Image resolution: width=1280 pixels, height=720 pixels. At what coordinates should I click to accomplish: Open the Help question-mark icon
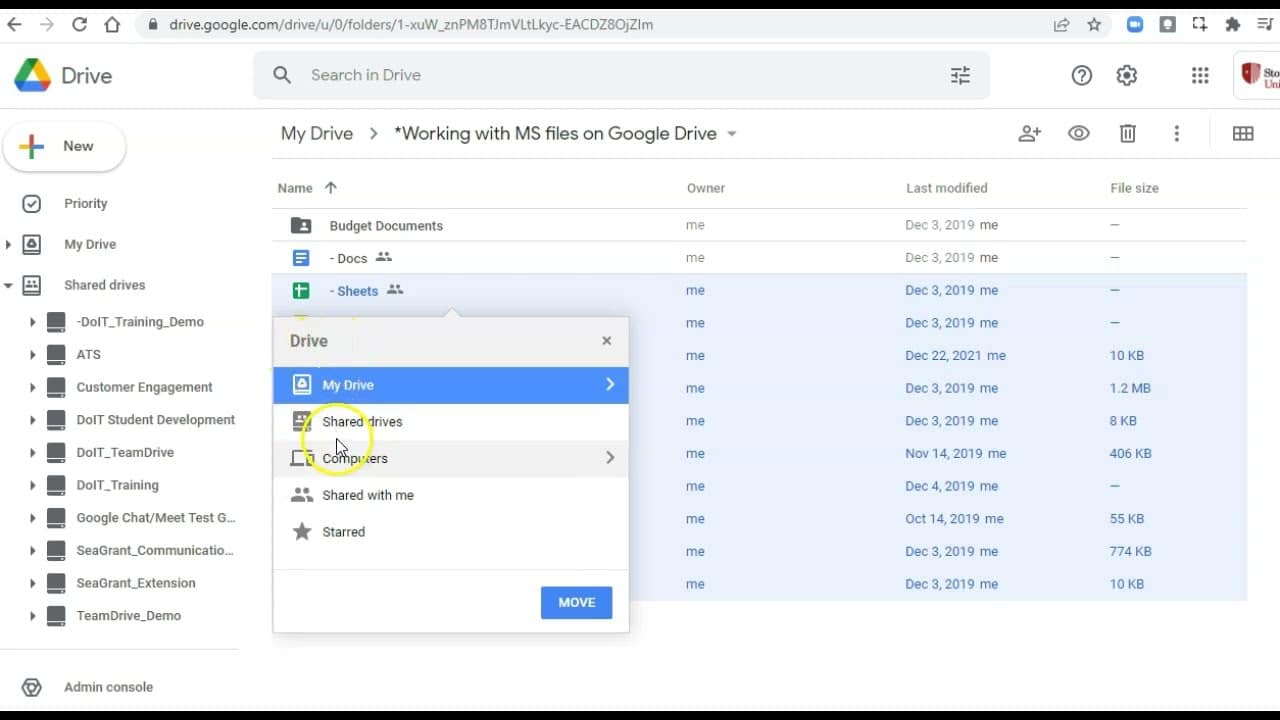click(x=1081, y=75)
